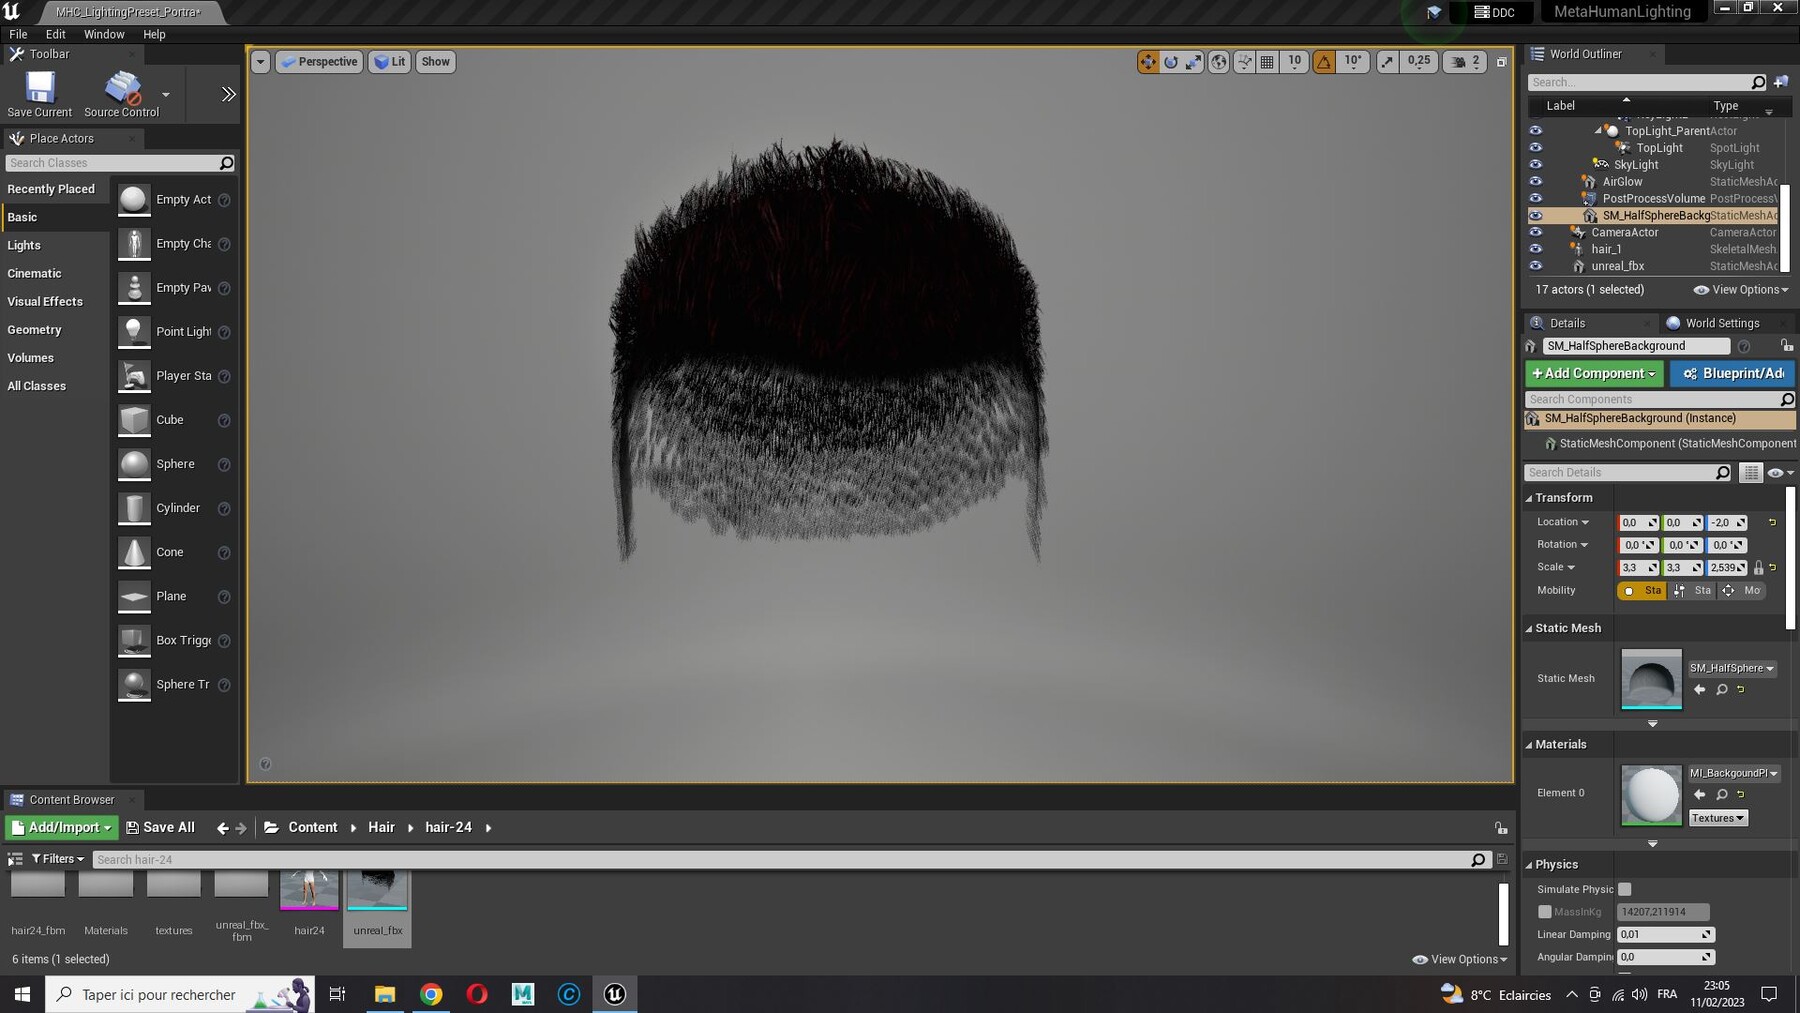Open viewport options dropdown arrow
1800x1013 pixels.
coord(260,62)
